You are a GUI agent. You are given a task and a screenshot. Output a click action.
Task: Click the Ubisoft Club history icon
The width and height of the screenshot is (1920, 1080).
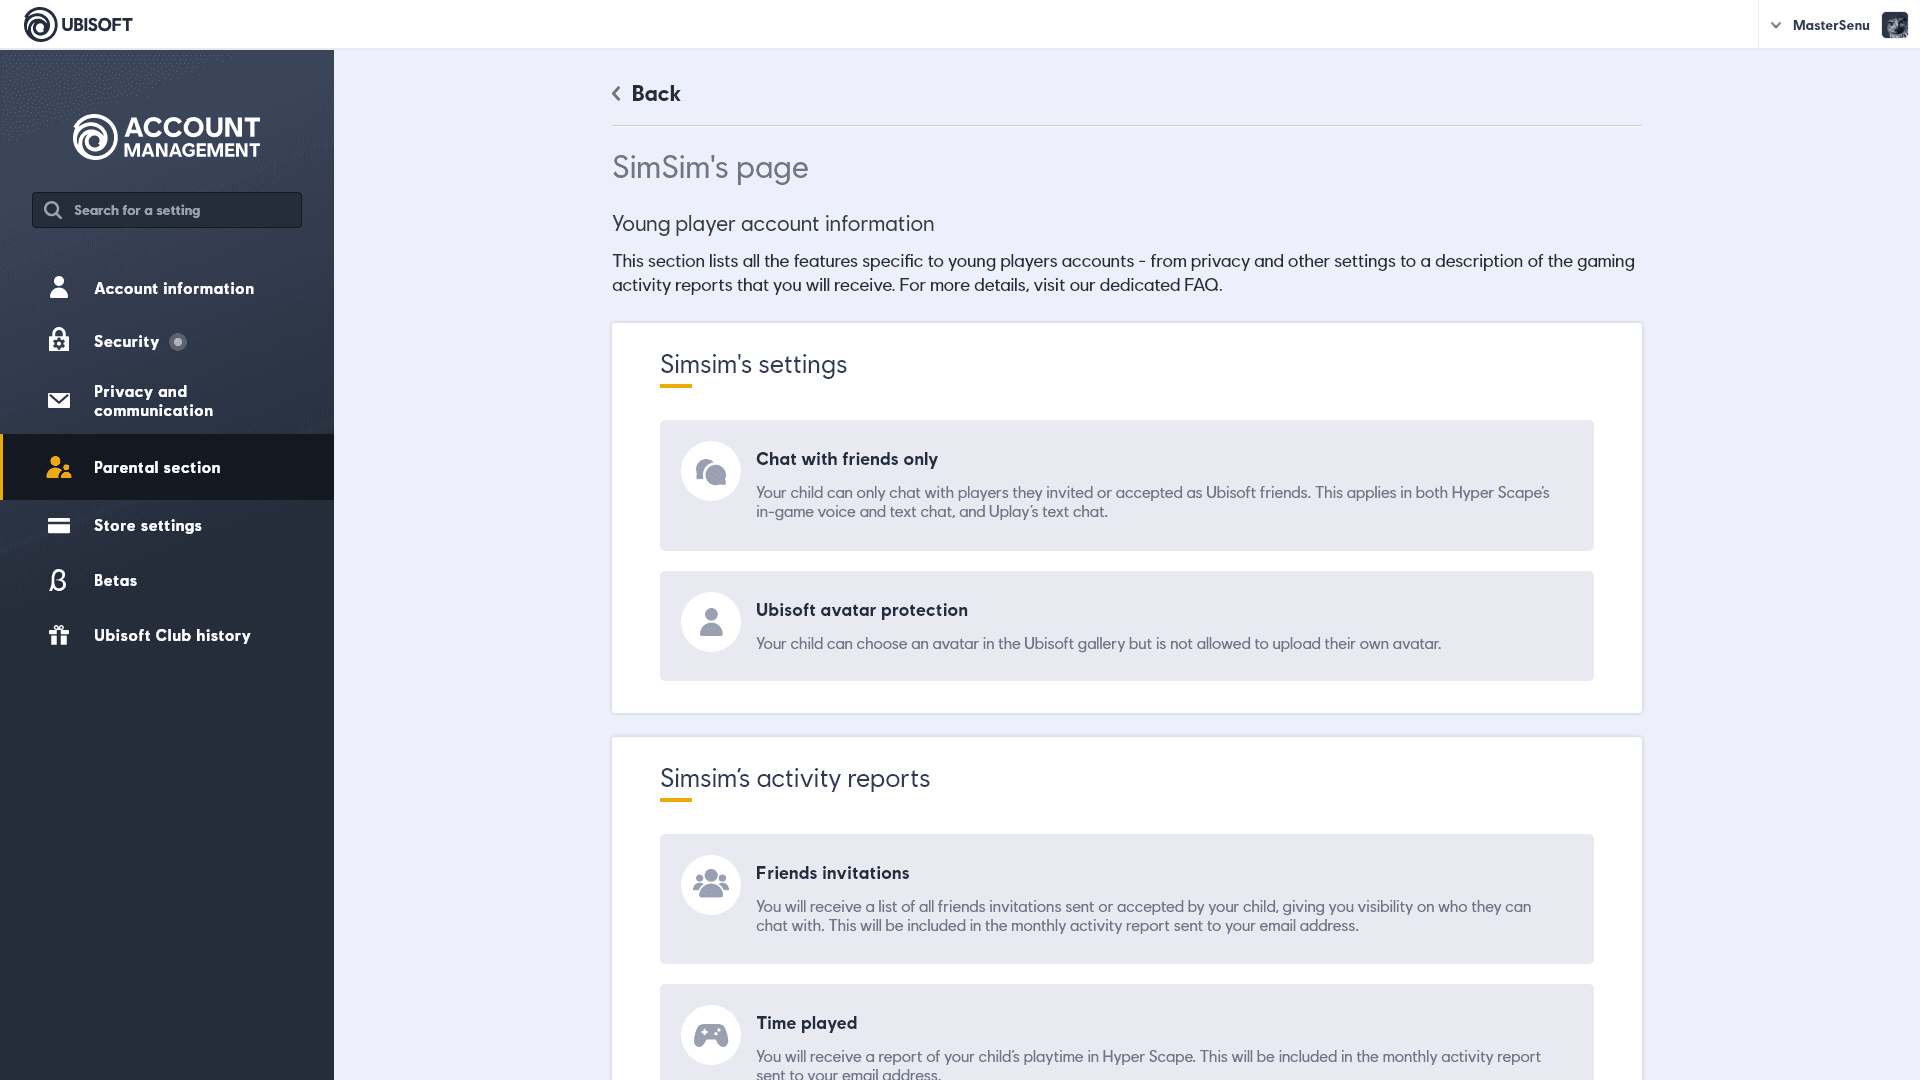(x=59, y=634)
